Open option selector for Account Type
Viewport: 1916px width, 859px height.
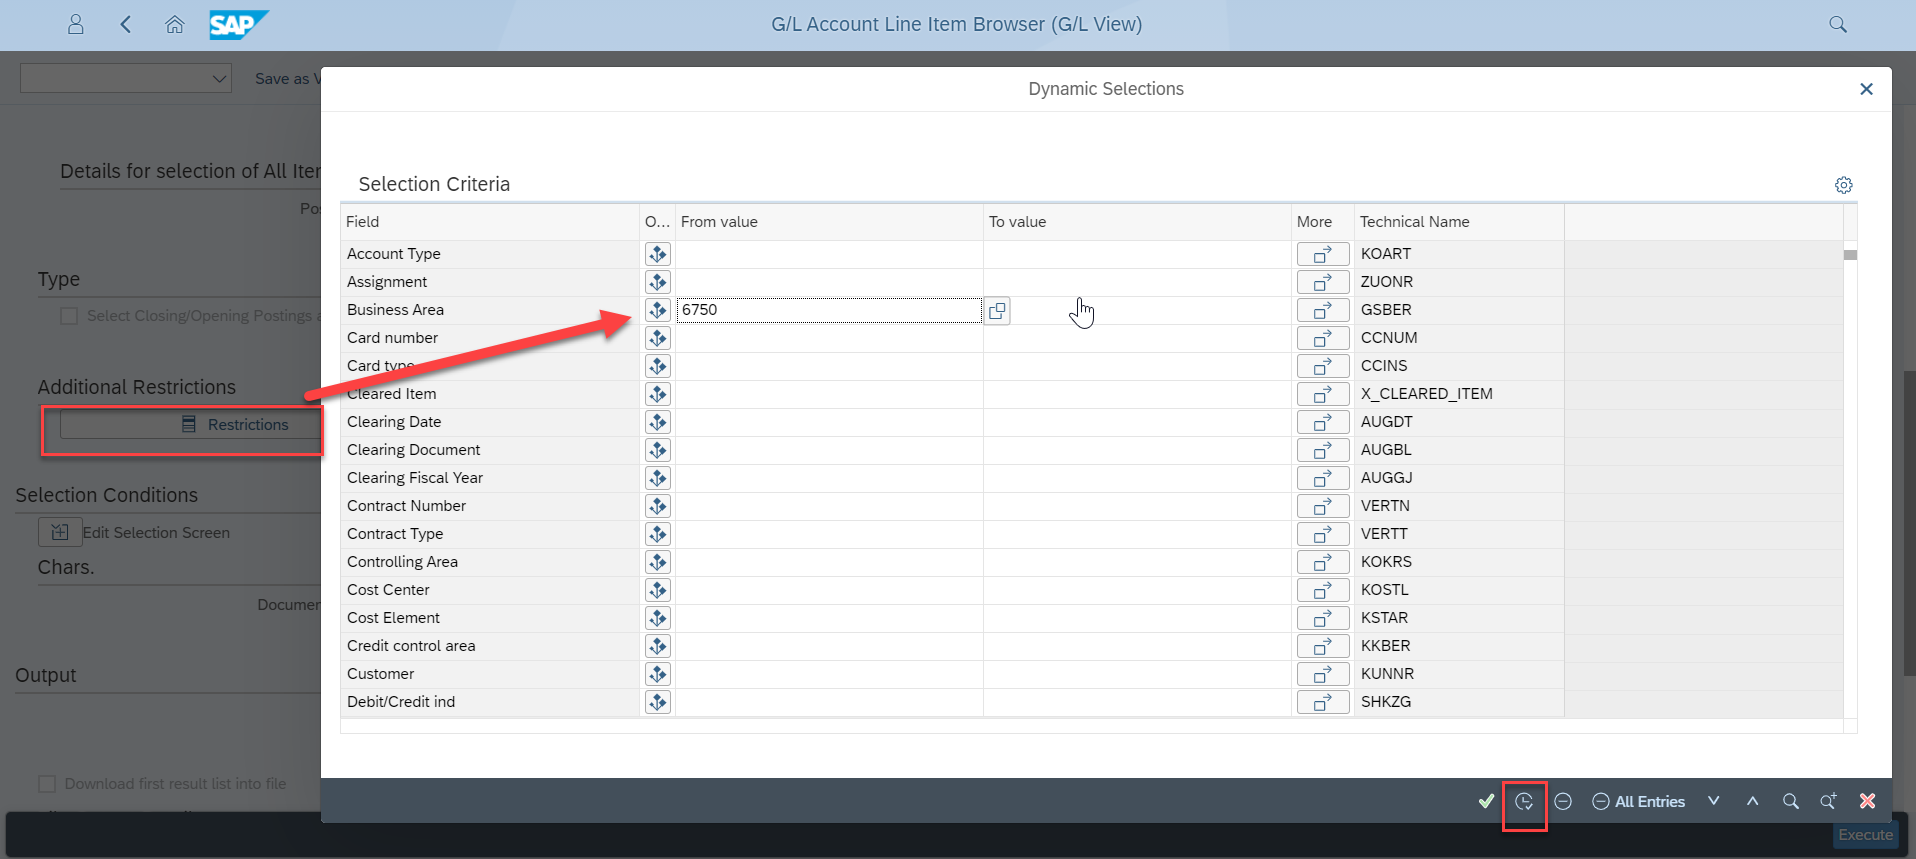tap(657, 254)
